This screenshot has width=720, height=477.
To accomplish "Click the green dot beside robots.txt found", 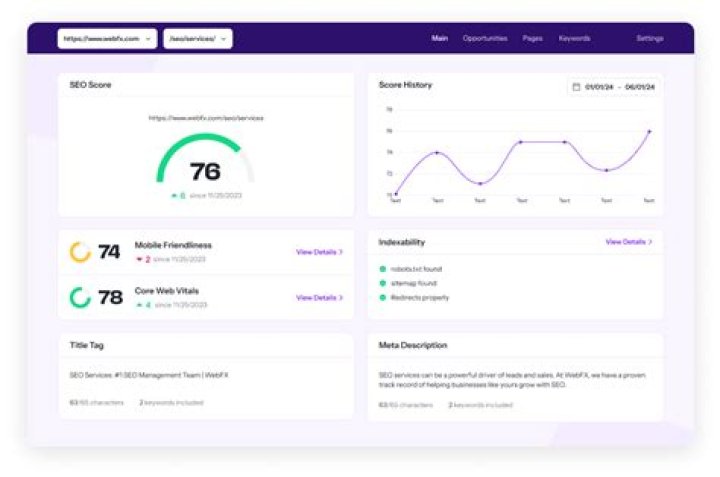I will 383,269.
